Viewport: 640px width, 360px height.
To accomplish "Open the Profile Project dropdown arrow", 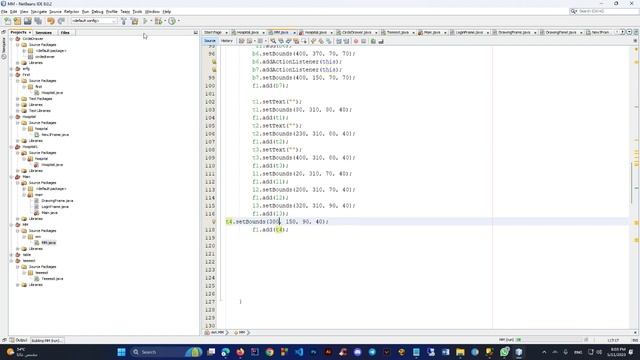I will point(178,21).
